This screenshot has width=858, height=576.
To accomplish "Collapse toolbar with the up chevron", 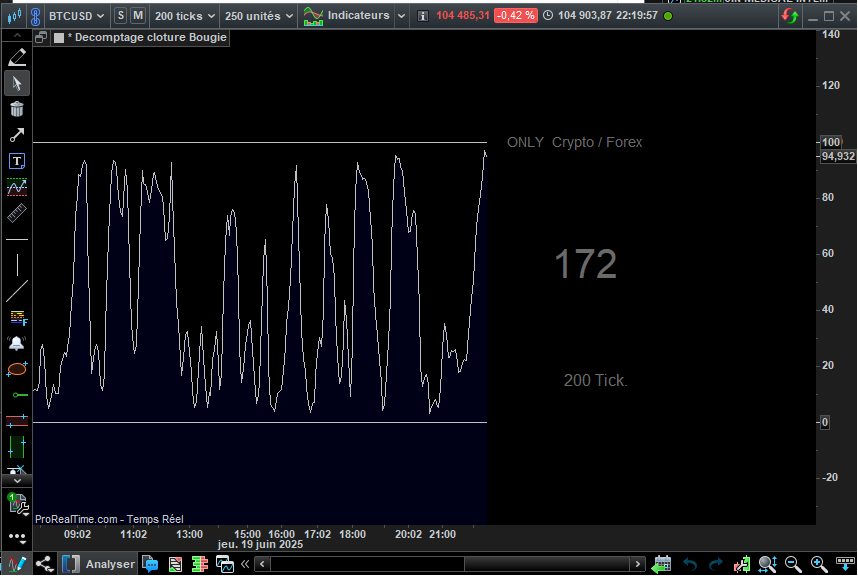I will (x=17, y=35).
